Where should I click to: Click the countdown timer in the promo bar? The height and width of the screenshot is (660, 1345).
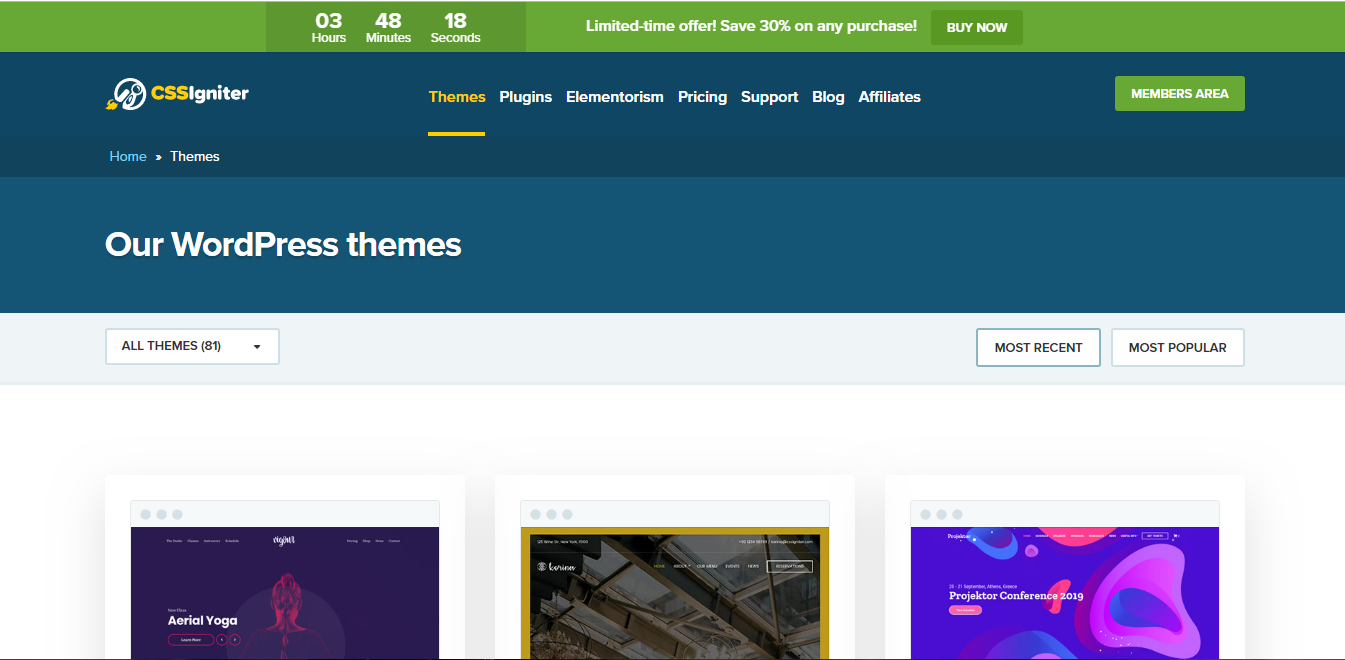395,27
